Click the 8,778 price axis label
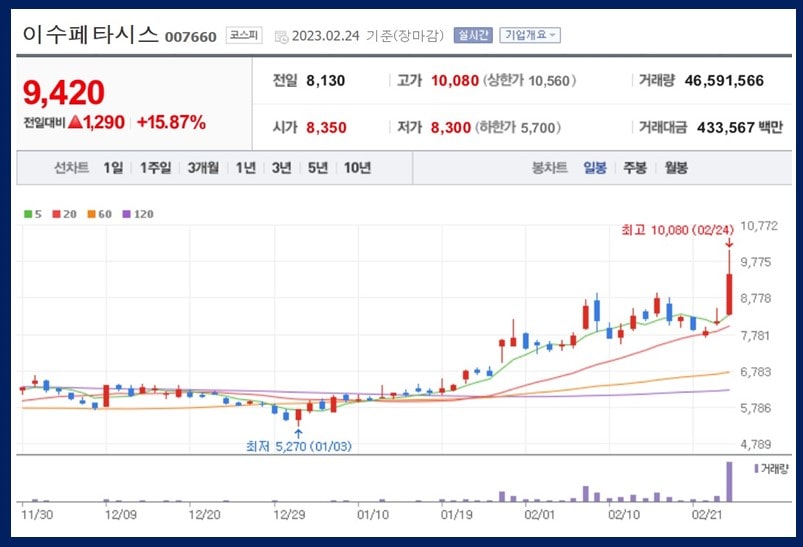 [x=755, y=299]
